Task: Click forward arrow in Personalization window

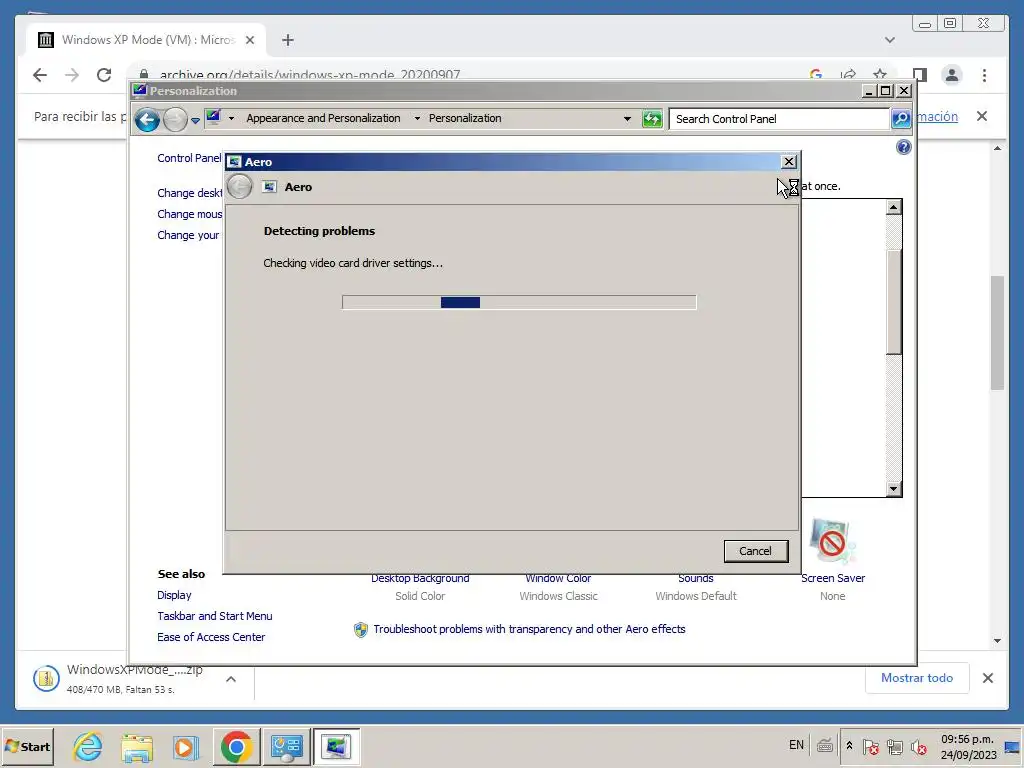Action: point(175,120)
